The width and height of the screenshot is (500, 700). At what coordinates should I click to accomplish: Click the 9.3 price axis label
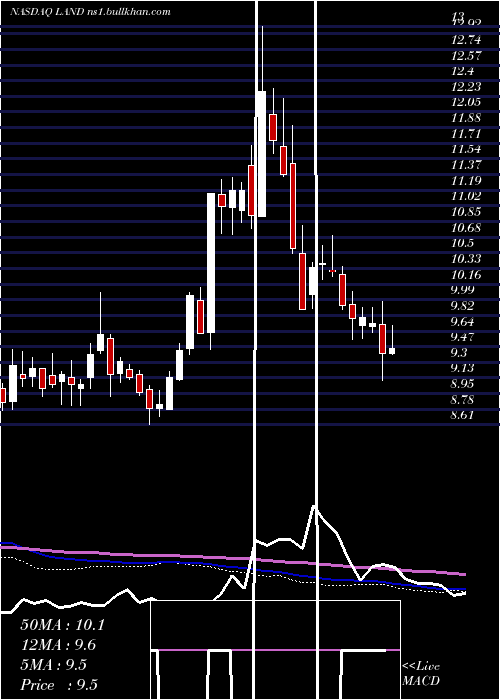[x=460, y=353]
